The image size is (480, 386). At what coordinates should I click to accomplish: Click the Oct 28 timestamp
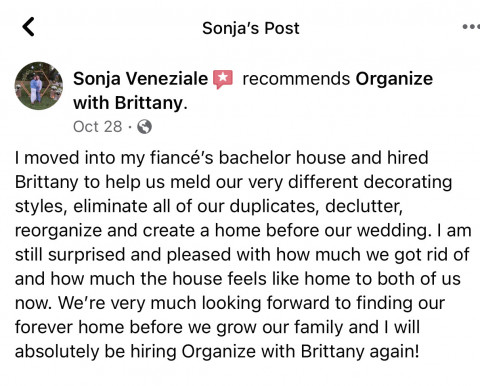point(98,127)
